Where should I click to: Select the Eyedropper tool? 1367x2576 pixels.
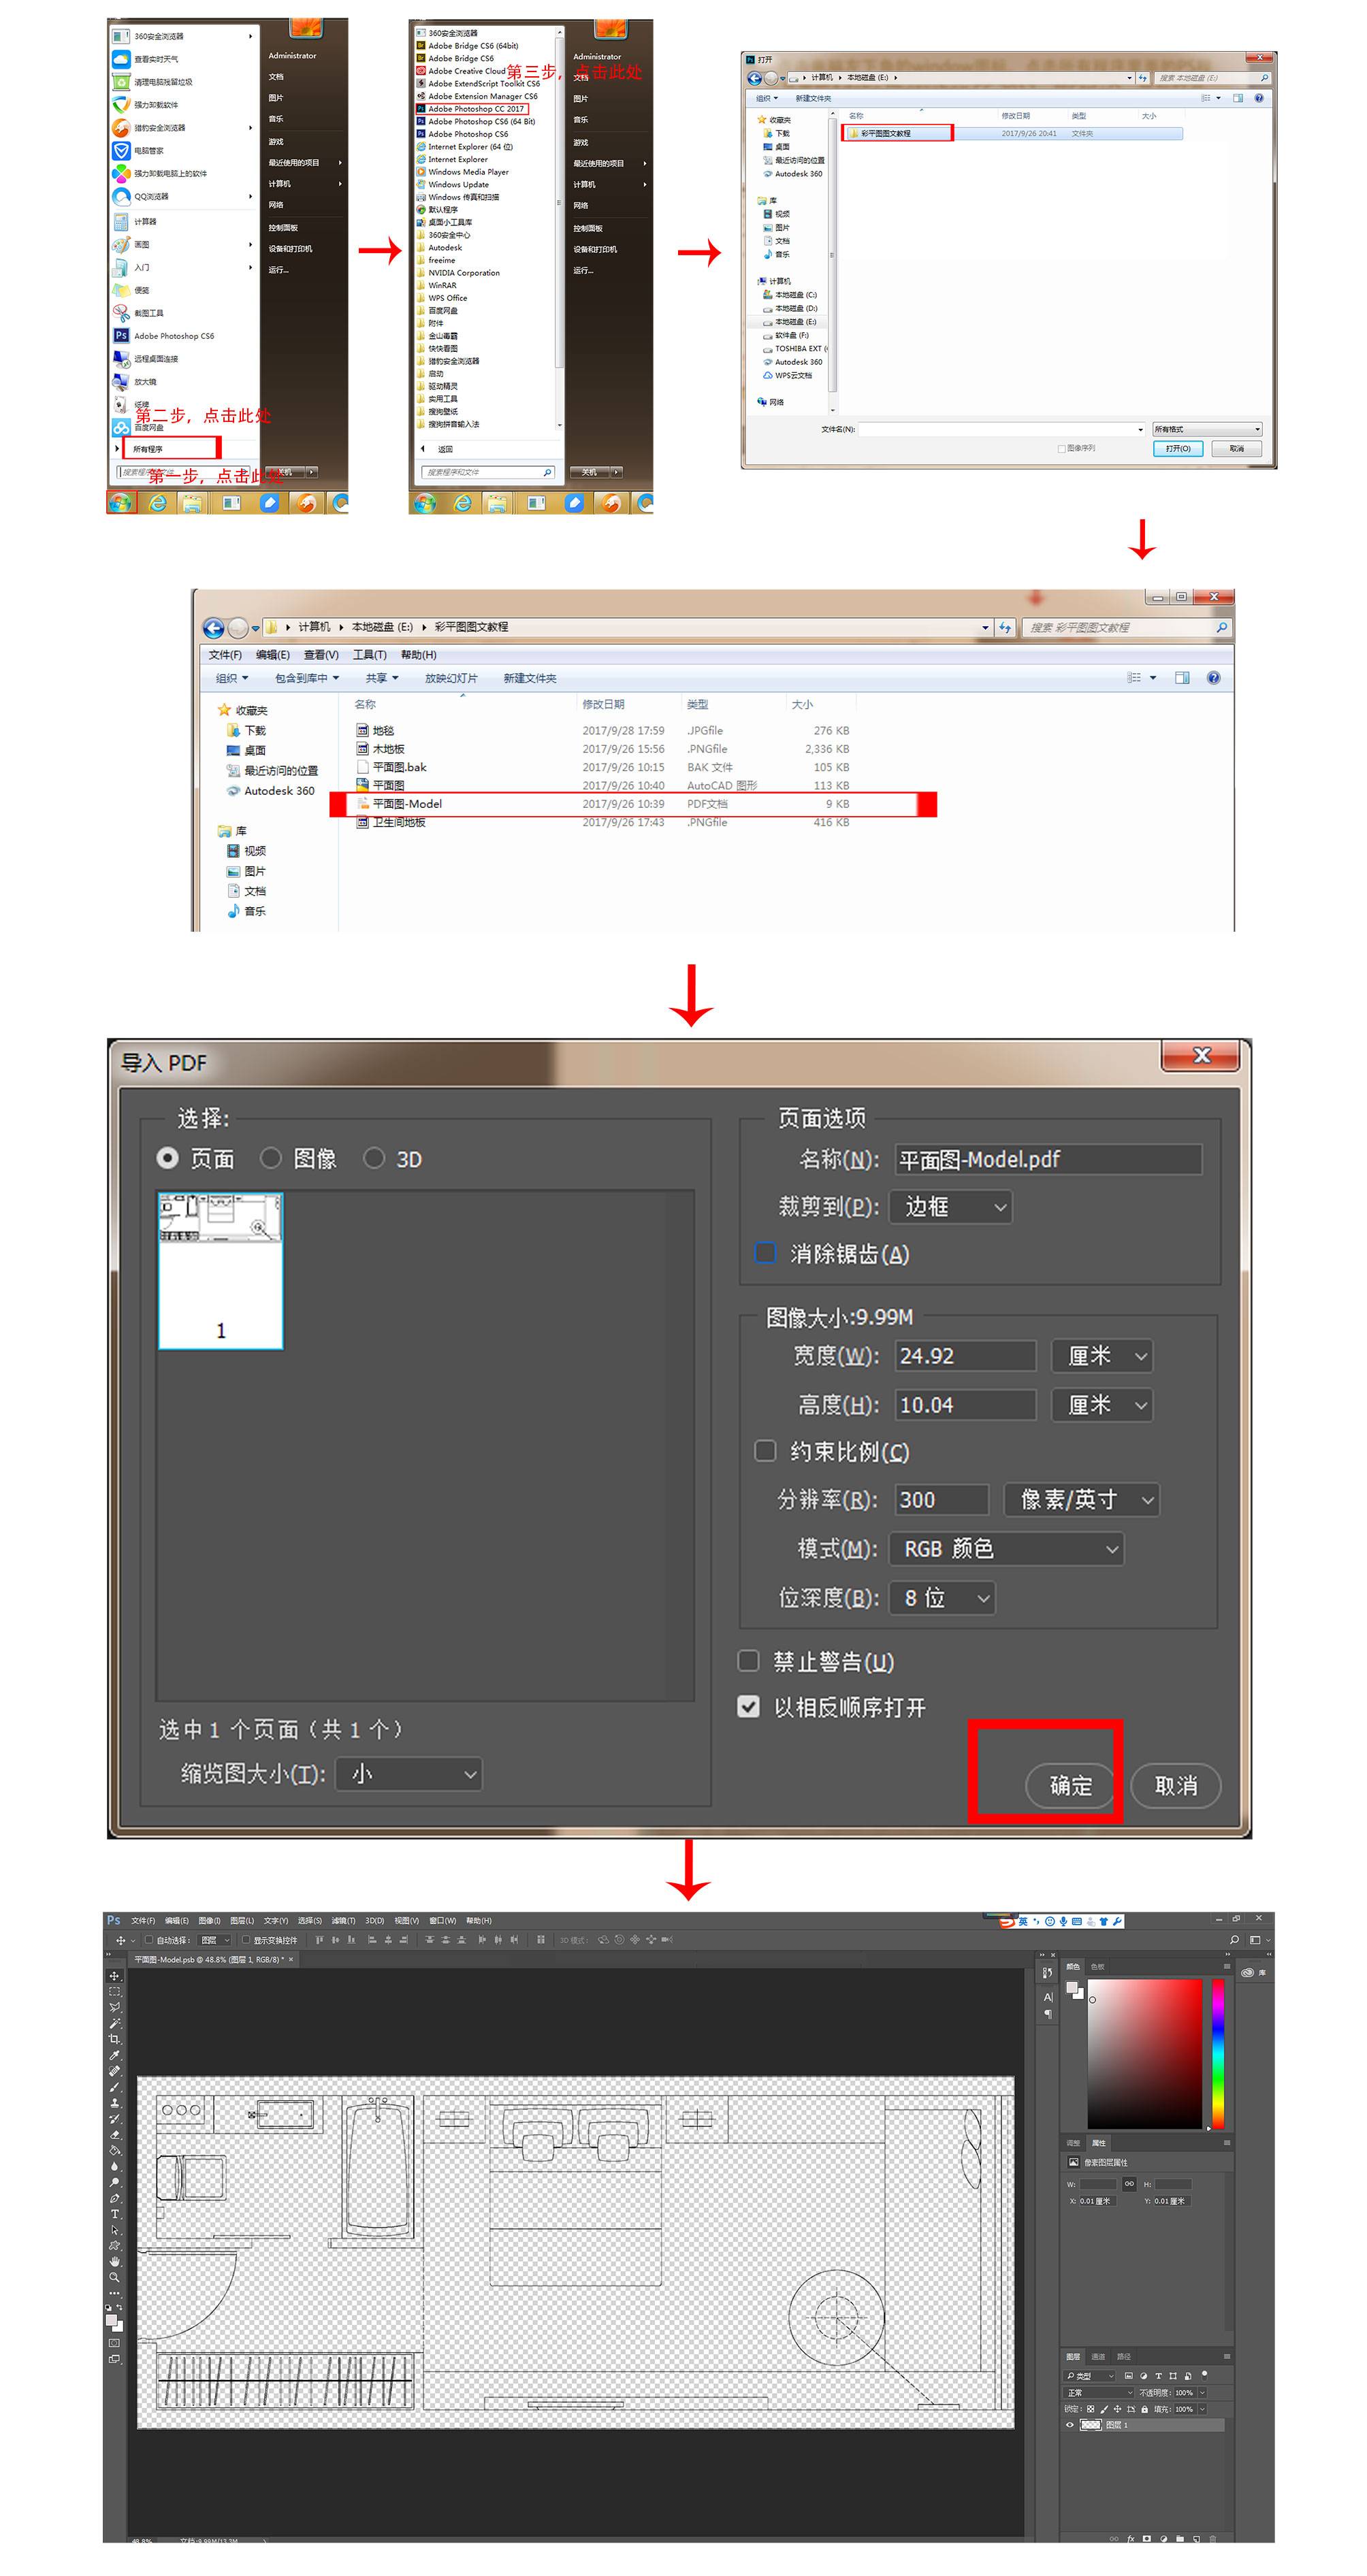pyautogui.click(x=114, y=2055)
